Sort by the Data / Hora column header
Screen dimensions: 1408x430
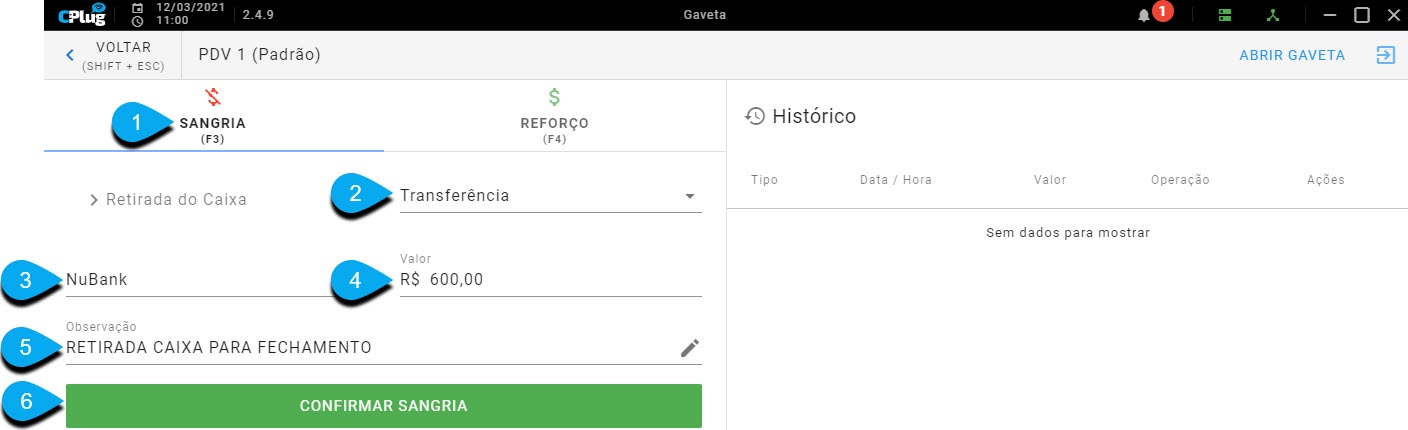click(x=896, y=180)
